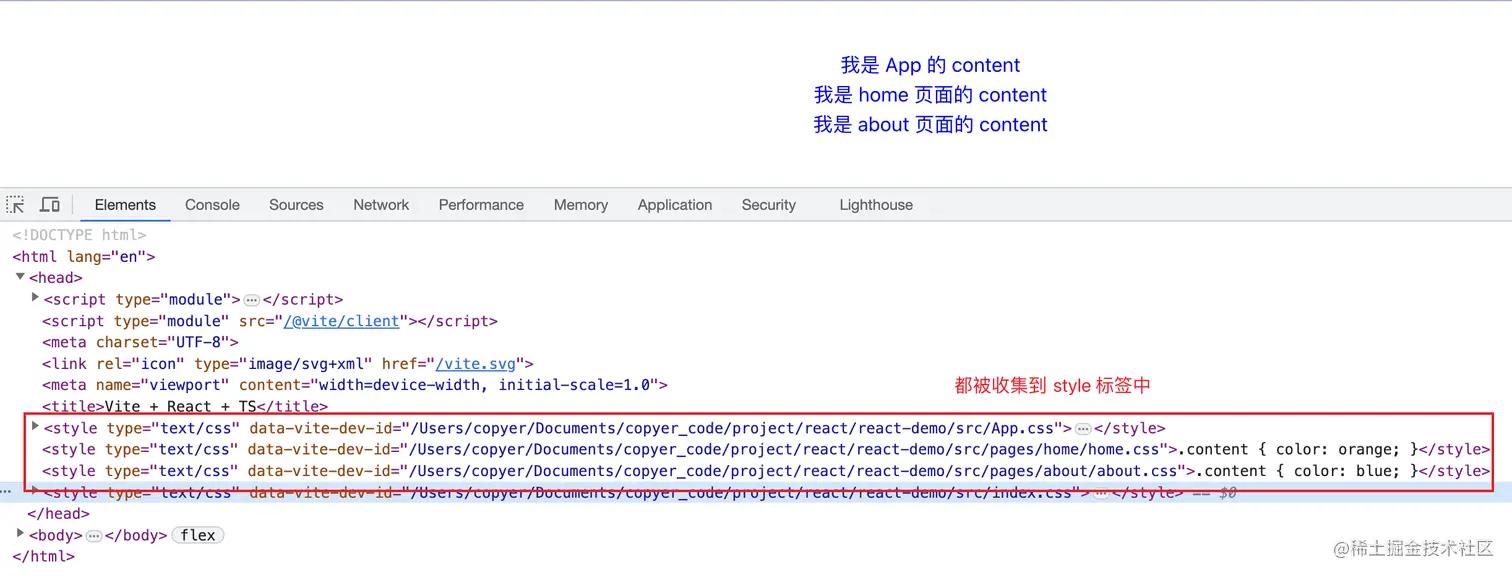Viewport: 1512px width, 577px height.
Task: Open the Application tab
Action: pos(675,205)
